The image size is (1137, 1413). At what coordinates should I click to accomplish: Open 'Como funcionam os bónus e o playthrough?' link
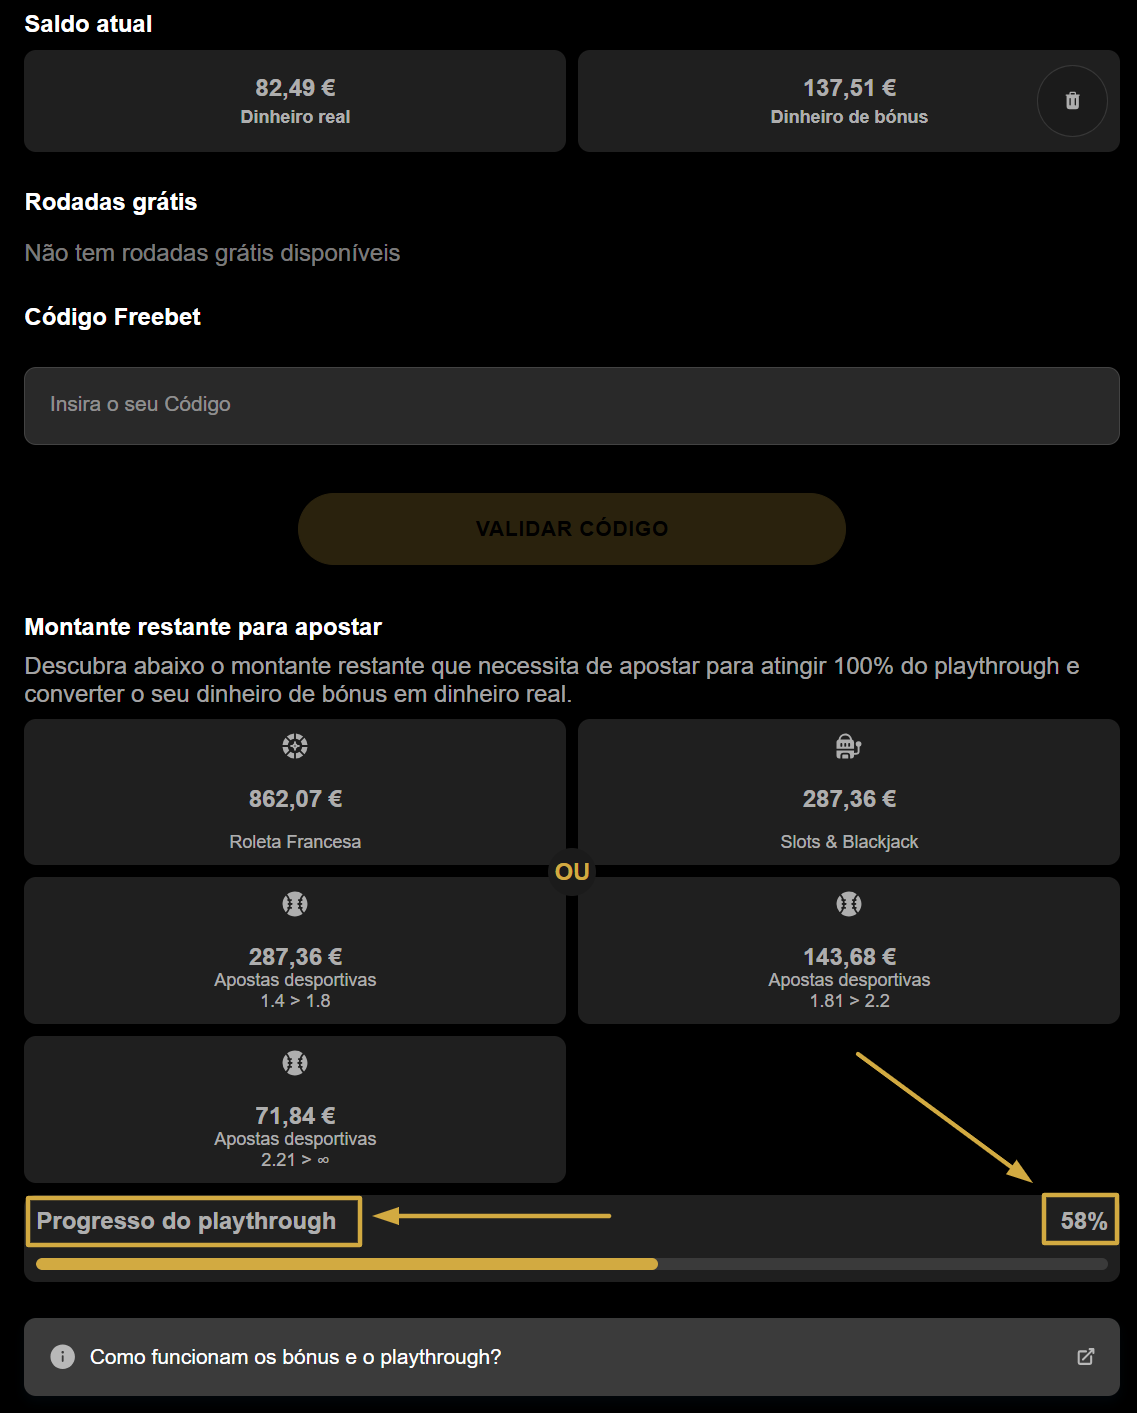[x=296, y=1357]
